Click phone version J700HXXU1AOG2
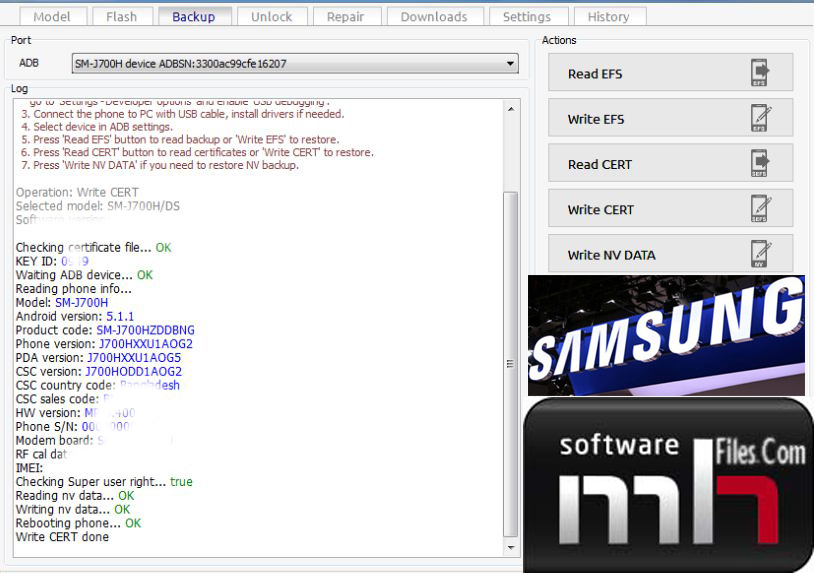The image size is (814, 573). 146,344
